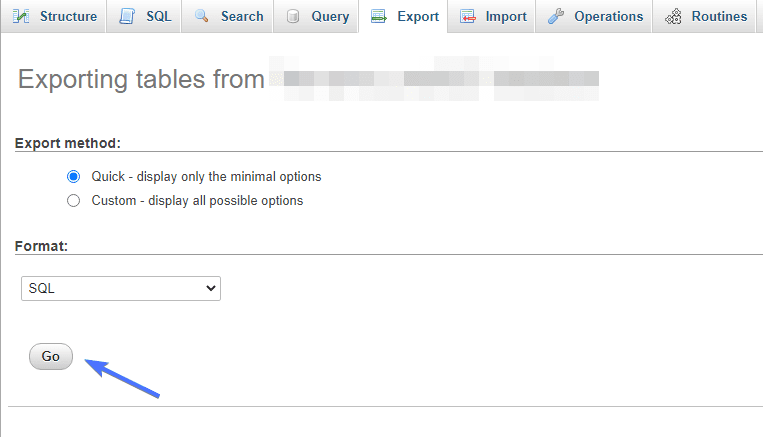
Task: Click 'Custom - display all possible options' label
Action: tap(197, 200)
